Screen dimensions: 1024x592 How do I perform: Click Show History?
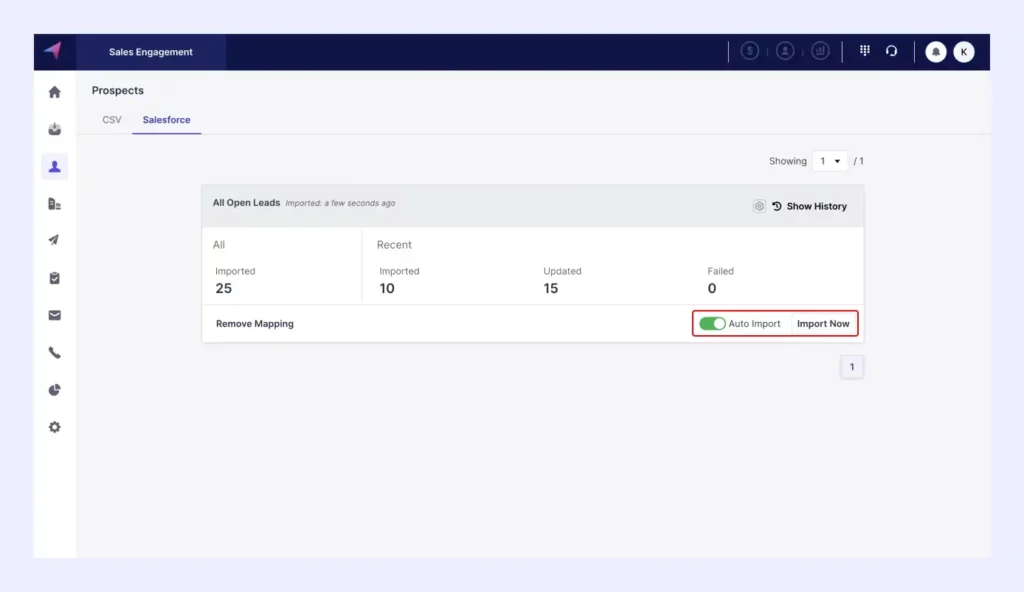pos(809,206)
